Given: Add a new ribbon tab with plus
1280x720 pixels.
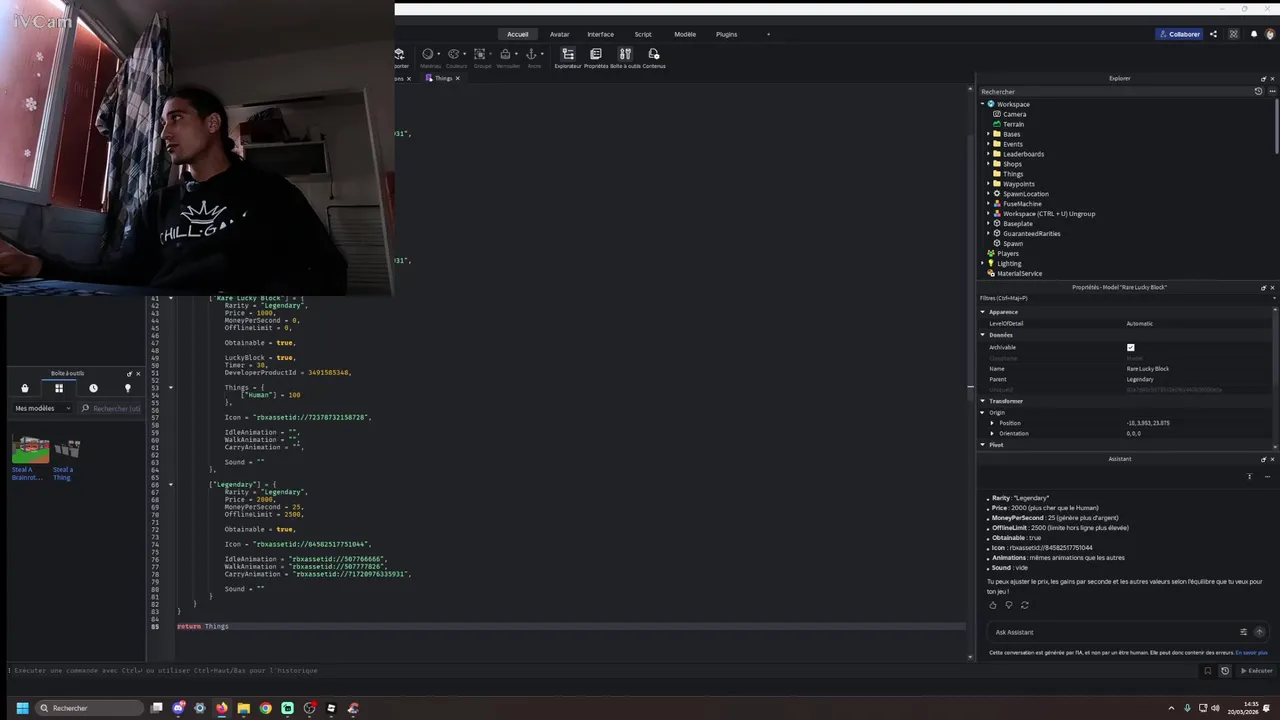Looking at the screenshot, I should pos(768,34).
